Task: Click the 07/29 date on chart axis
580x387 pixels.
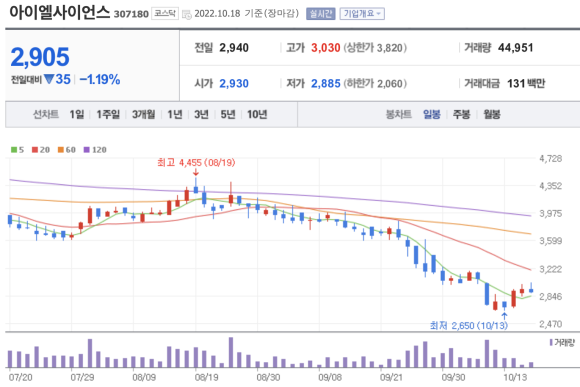Action: click(x=82, y=377)
